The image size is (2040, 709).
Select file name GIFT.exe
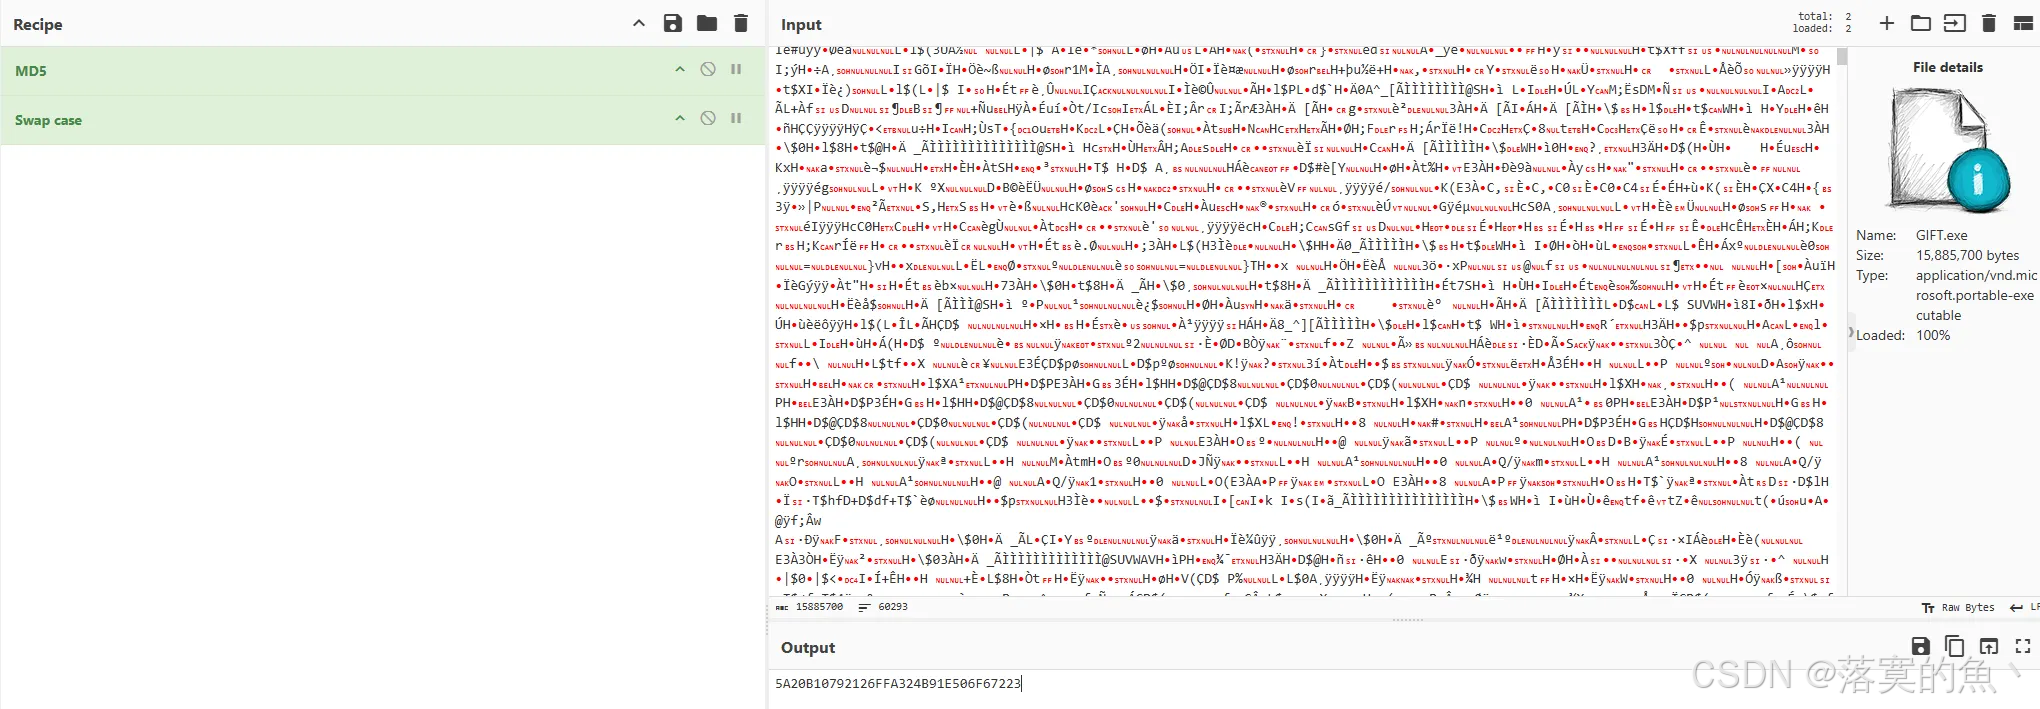1941,235
